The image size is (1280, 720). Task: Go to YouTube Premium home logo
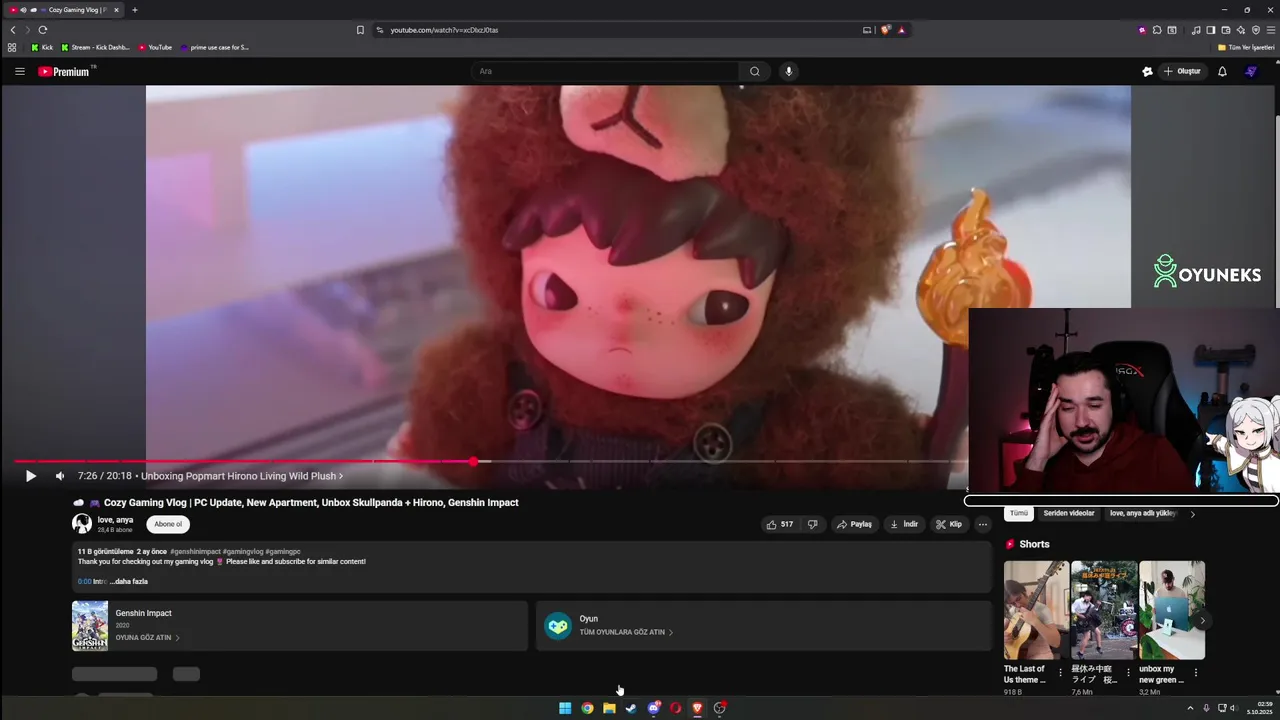tap(64, 71)
